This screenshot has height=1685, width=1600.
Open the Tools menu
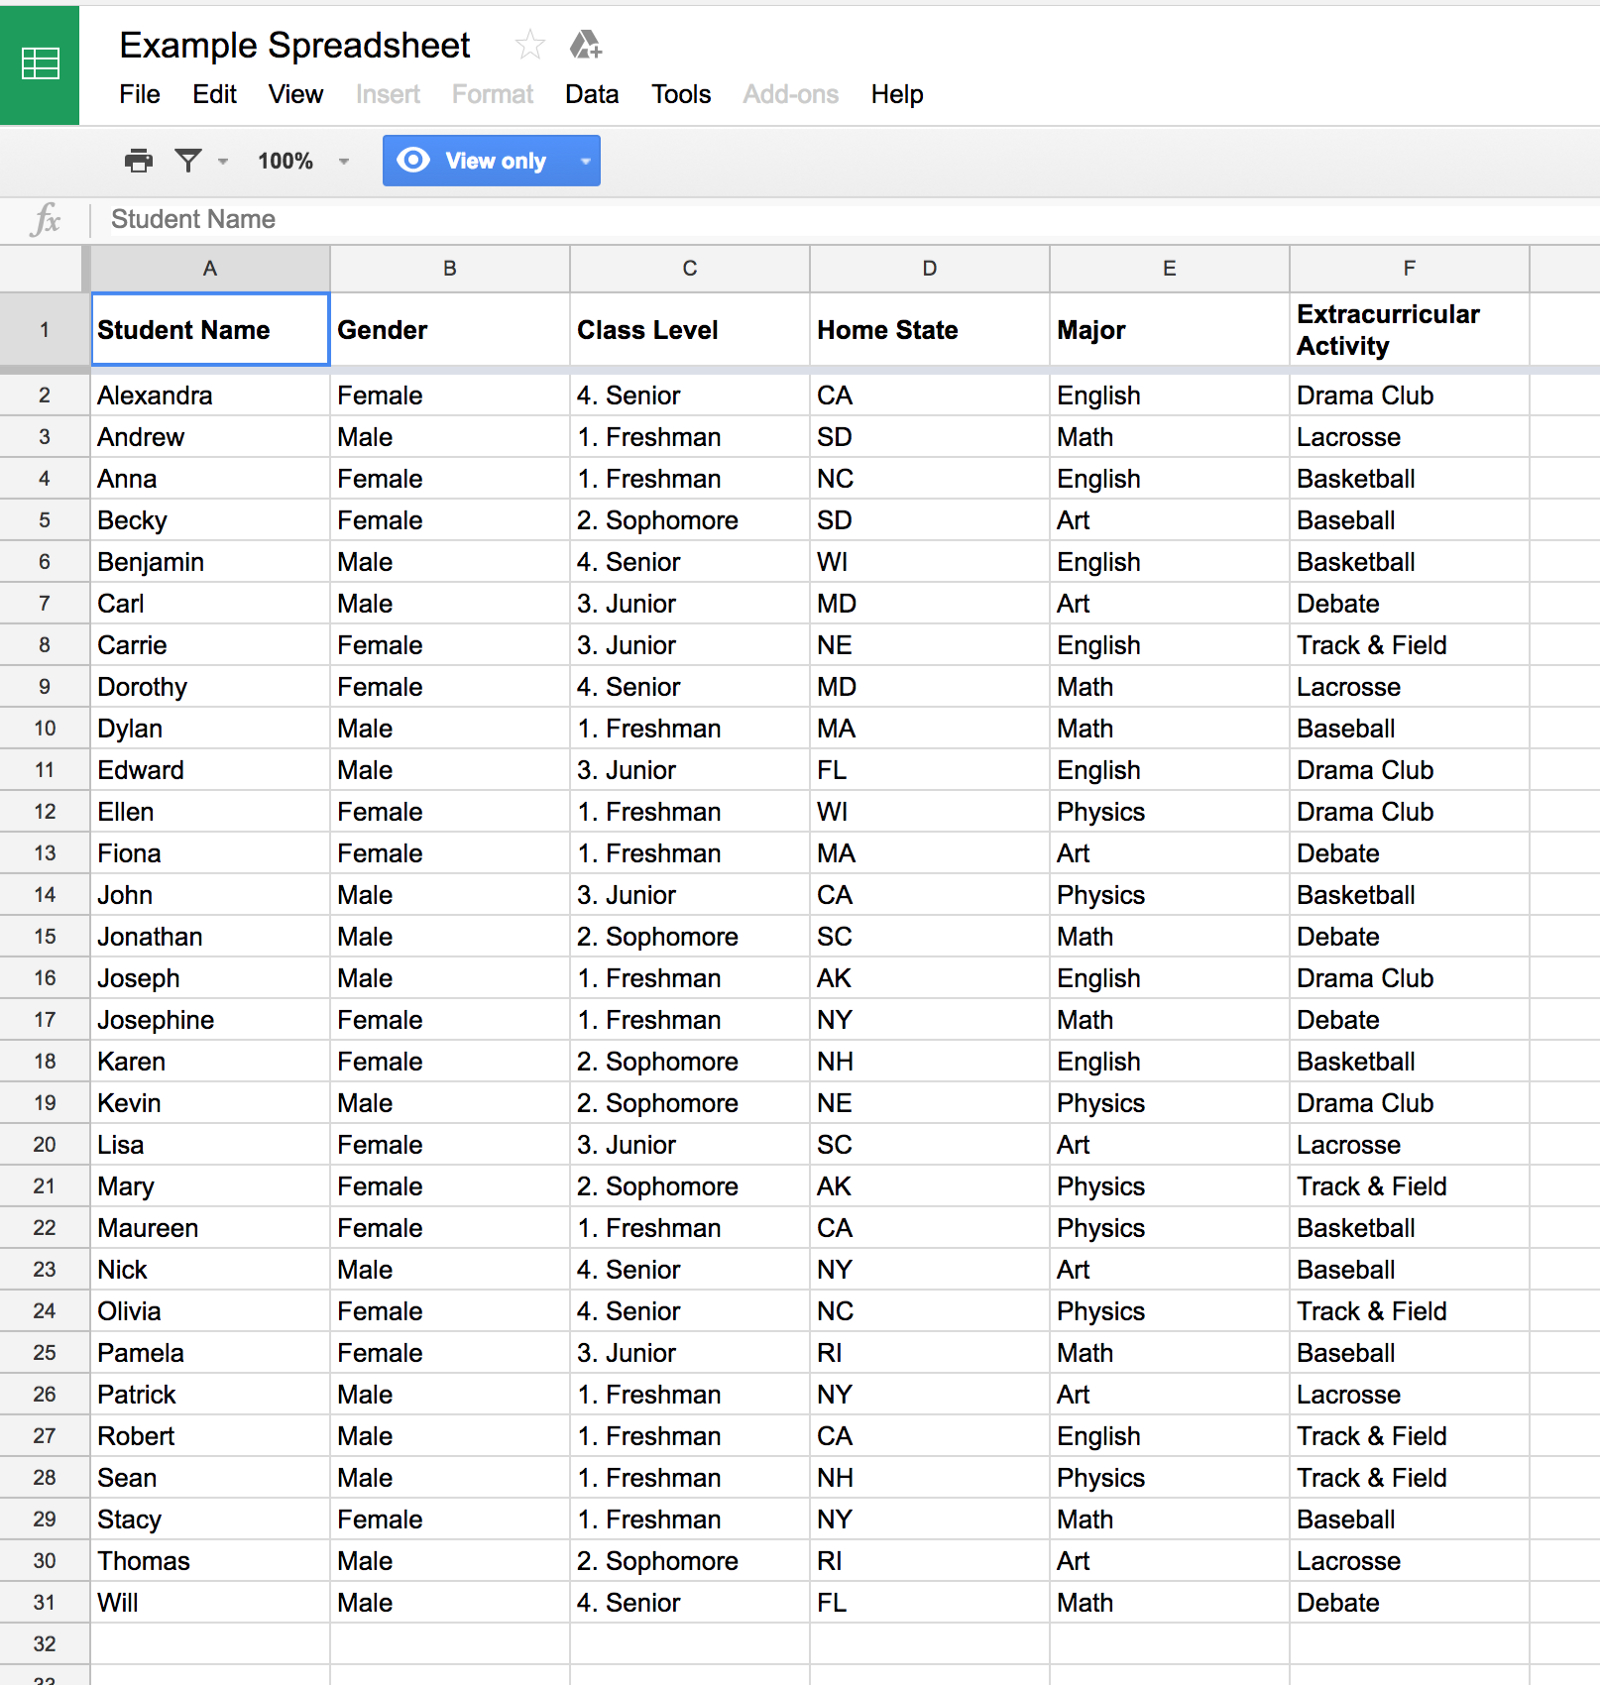pyautogui.click(x=681, y=94)
